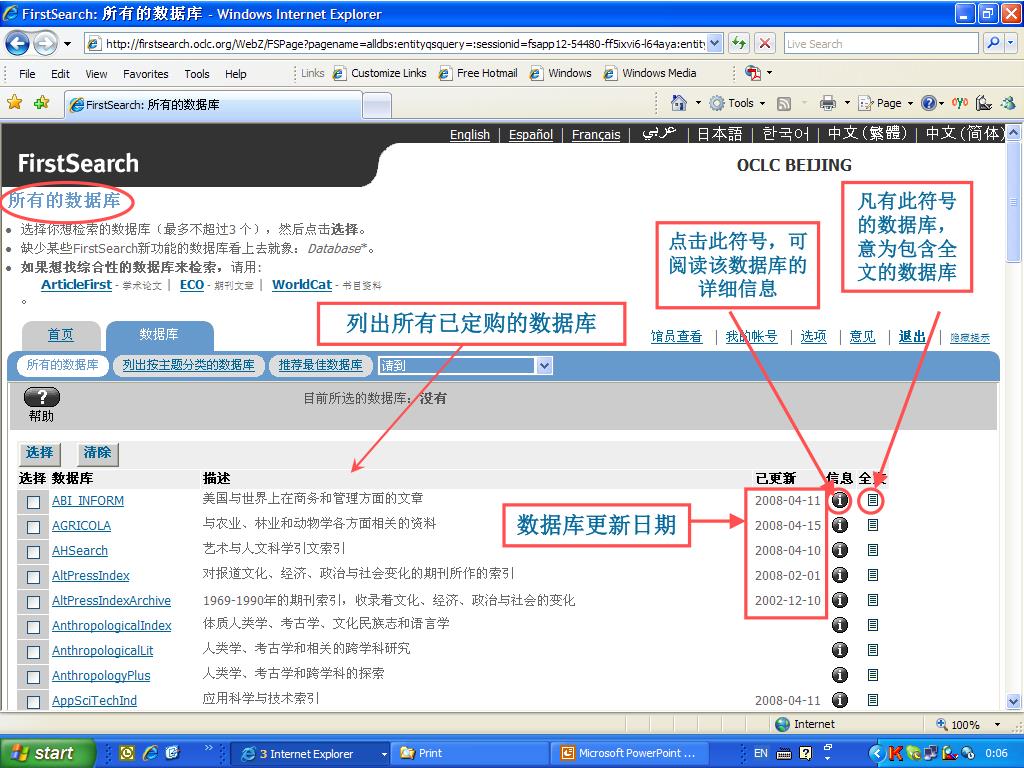Viewport: 1024px width, 768px height.
Task: Check the AnthropologyPlus checkbox
Action: pos(33,677)
